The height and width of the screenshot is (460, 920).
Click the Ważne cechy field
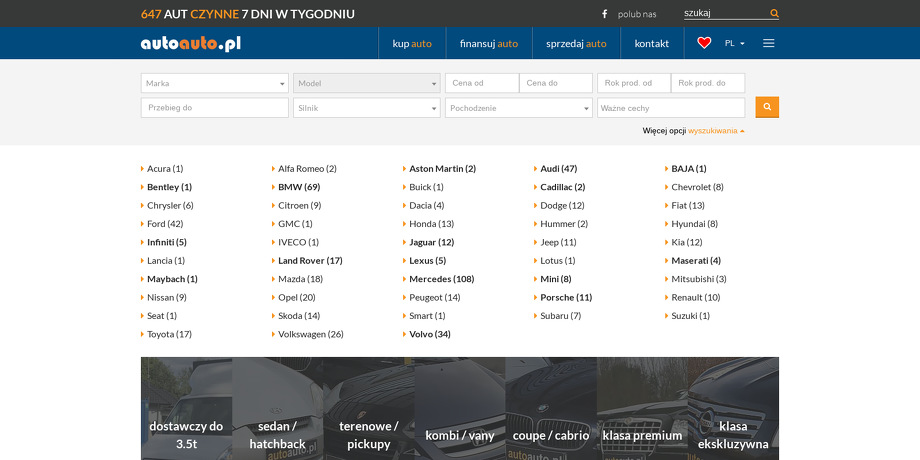(671, 108)
